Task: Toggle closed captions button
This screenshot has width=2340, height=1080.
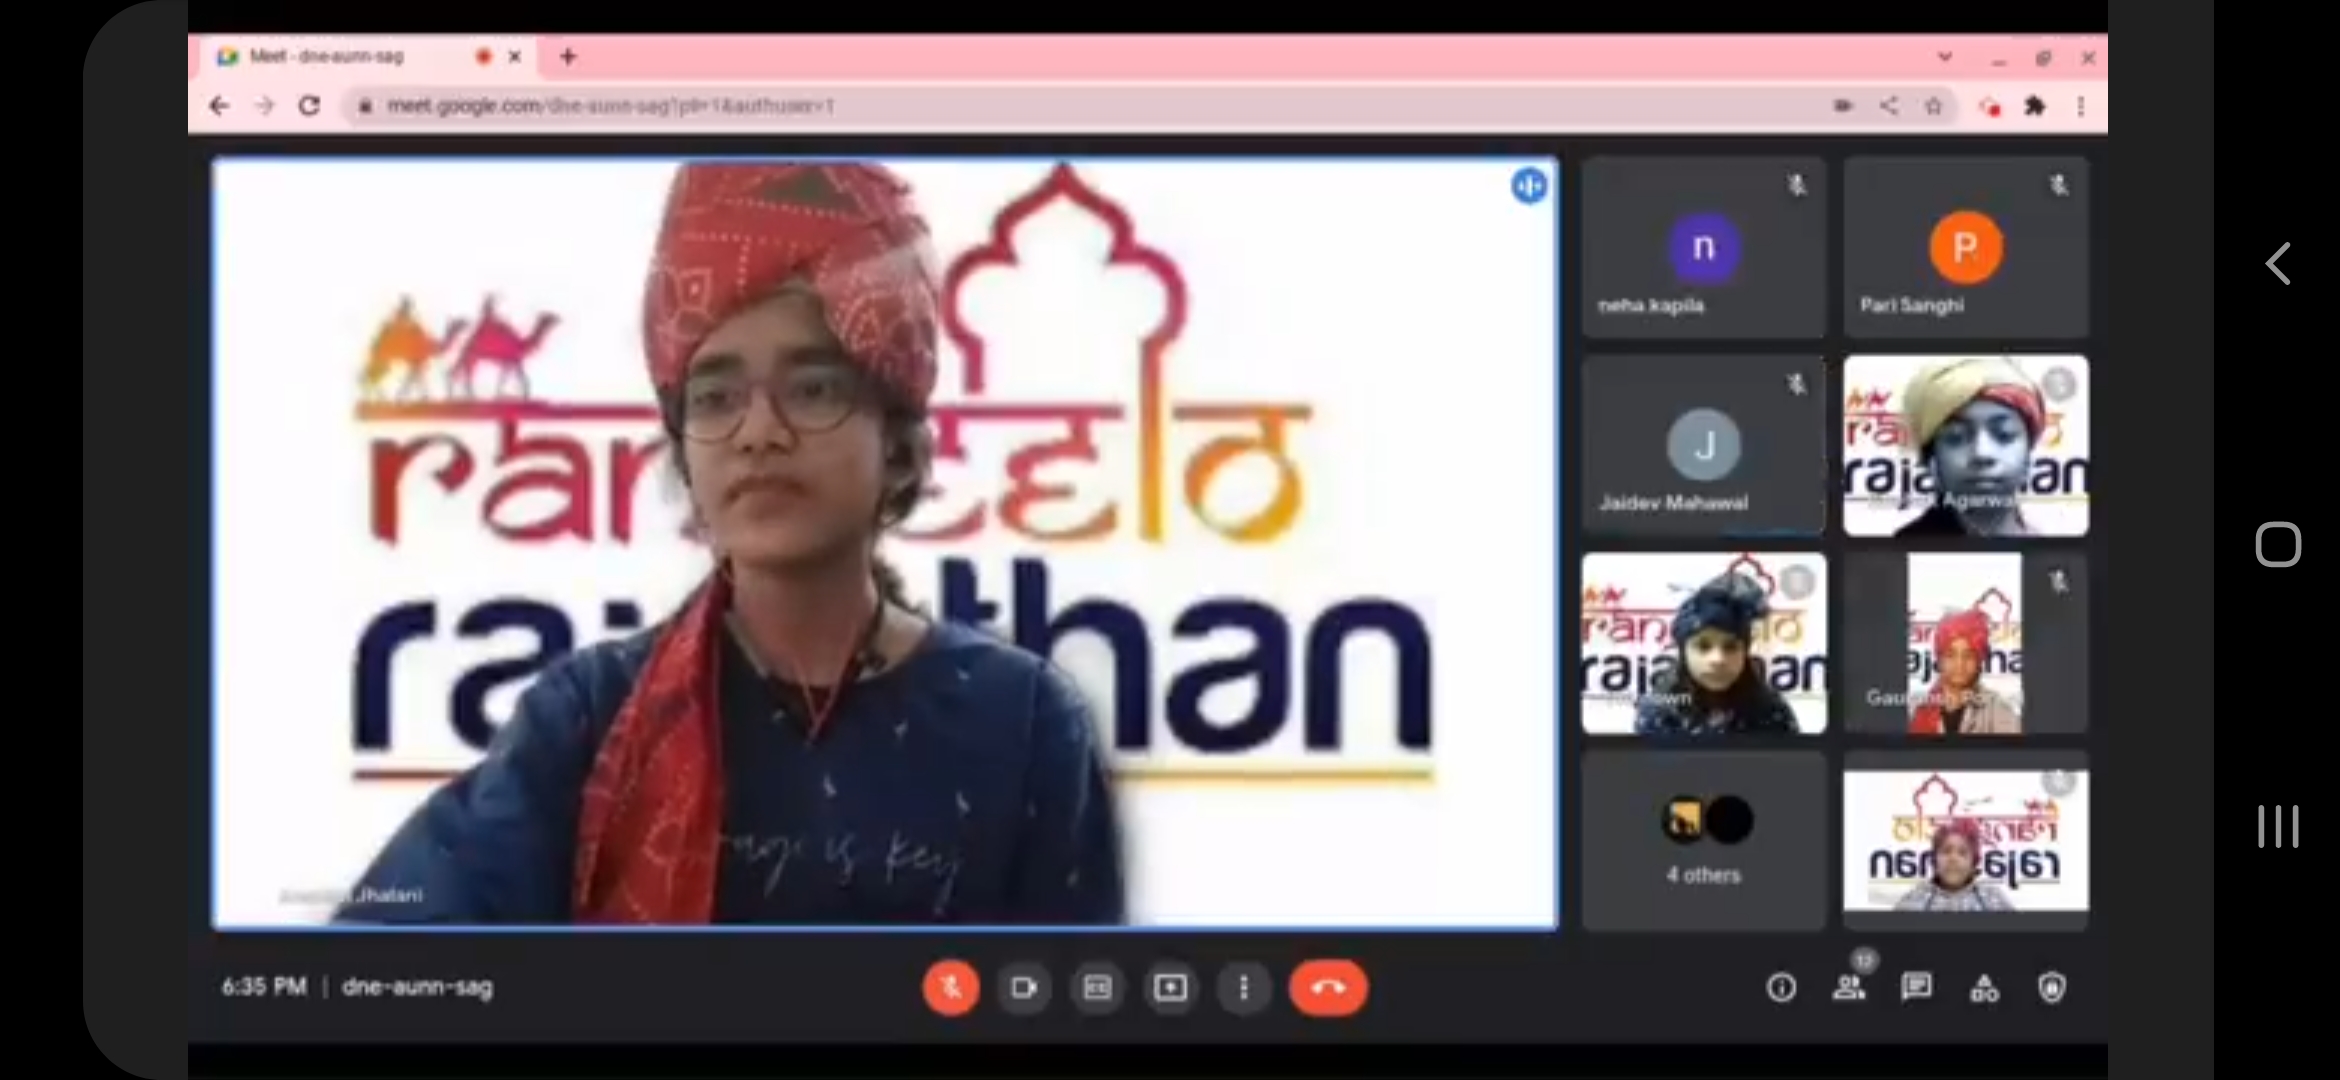Action: click(x=1097, y=988)
